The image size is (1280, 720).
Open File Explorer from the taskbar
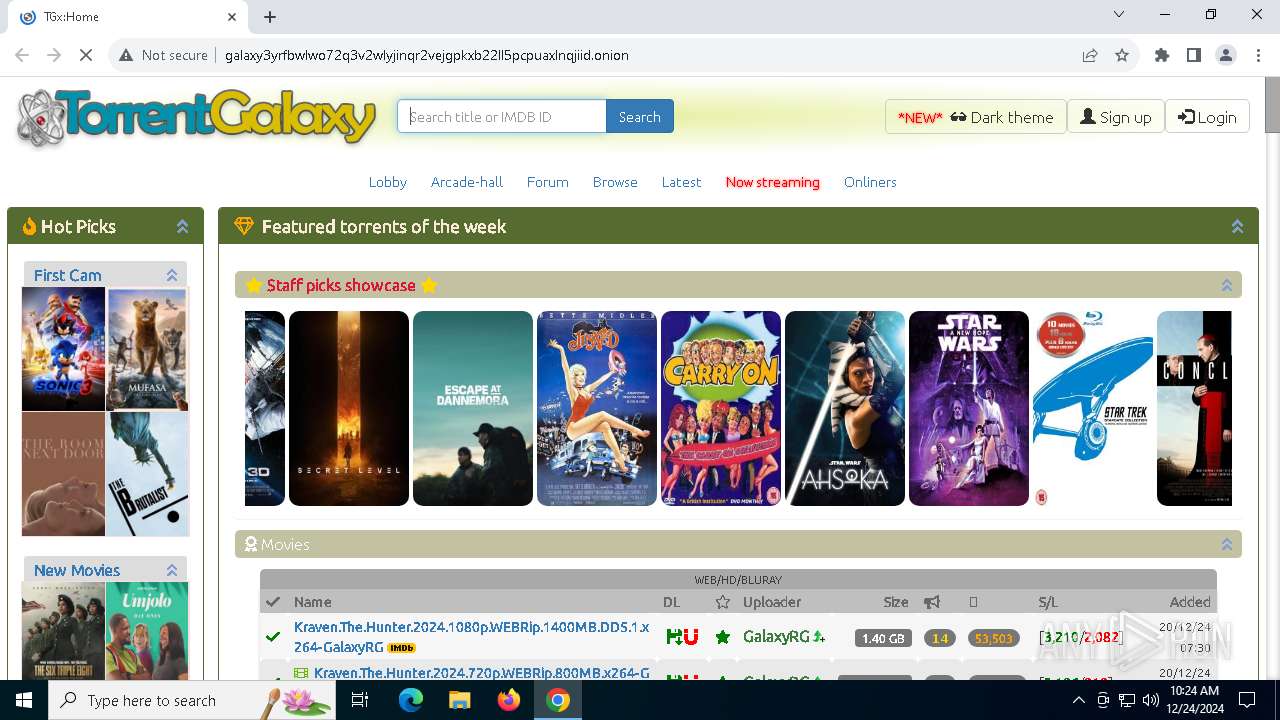[x=459, y=700]
